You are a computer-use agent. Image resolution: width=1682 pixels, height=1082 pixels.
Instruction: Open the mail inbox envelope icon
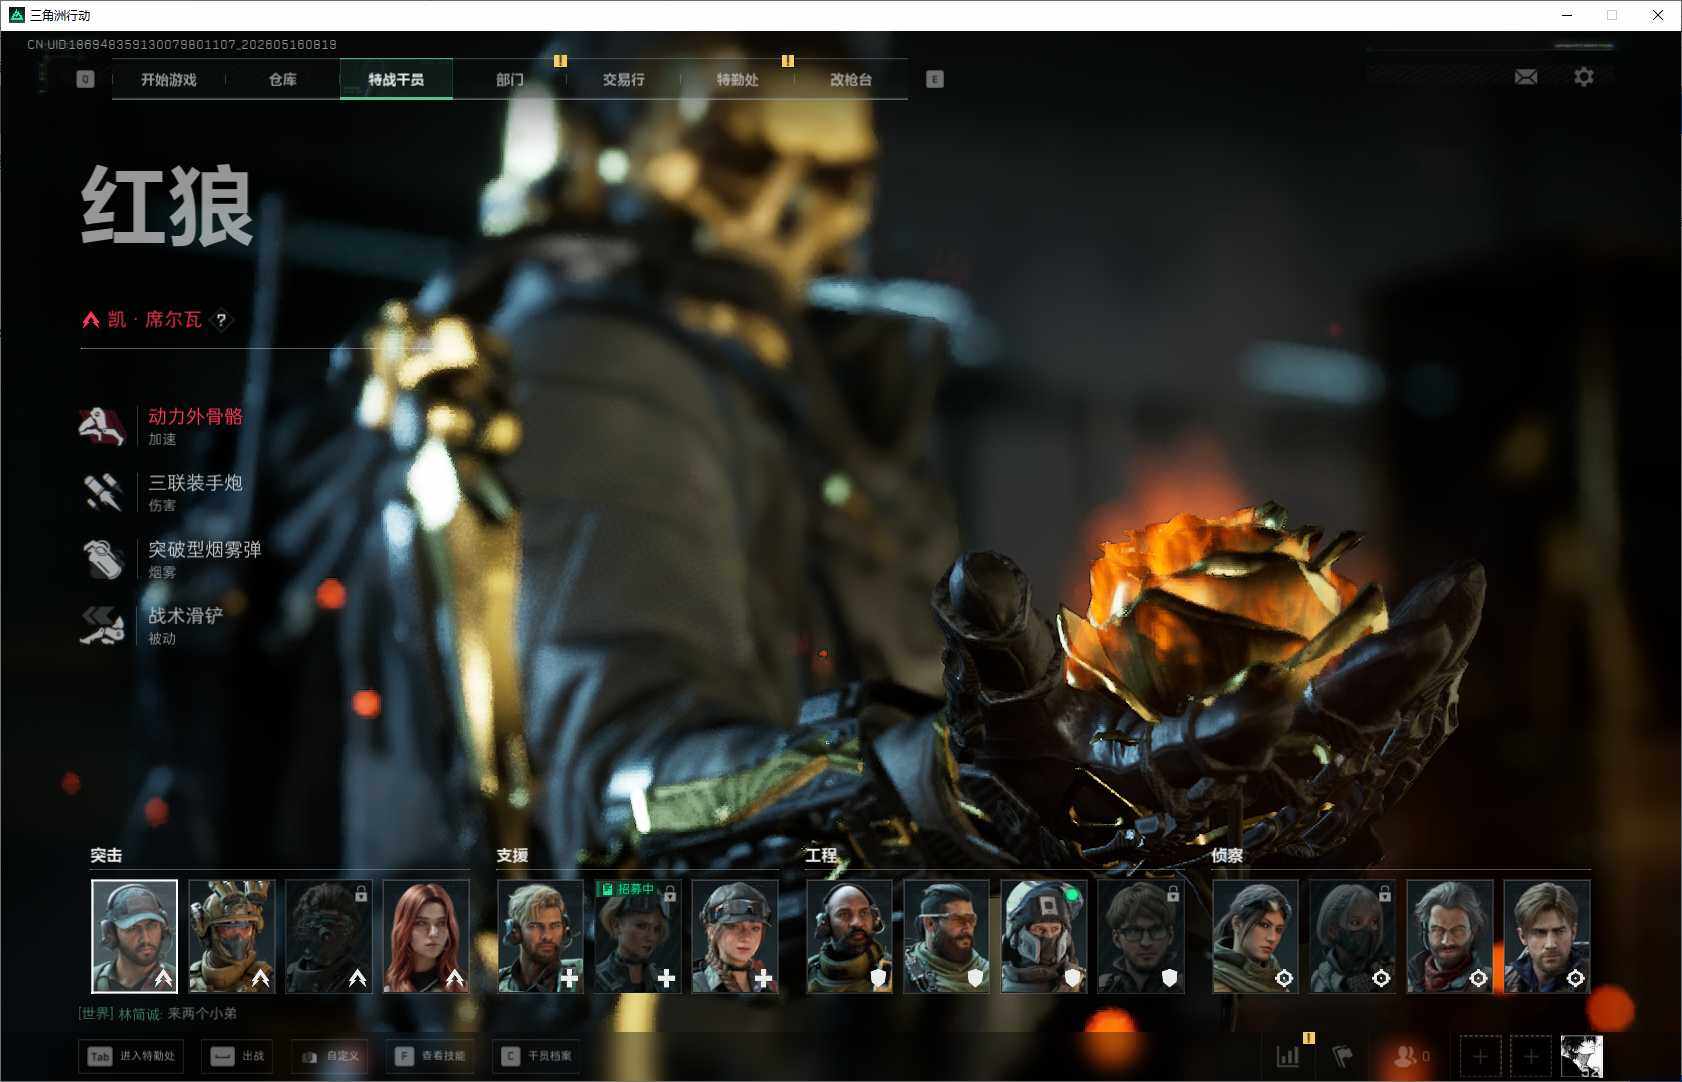1526,77
